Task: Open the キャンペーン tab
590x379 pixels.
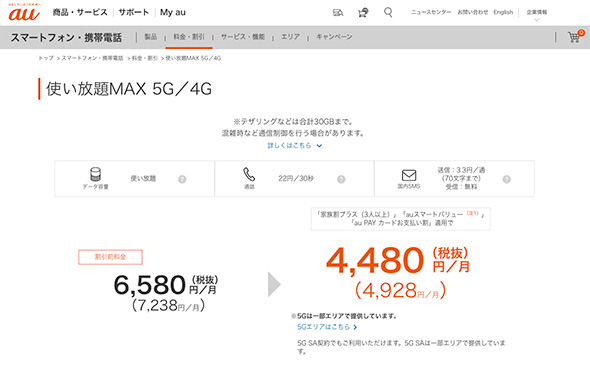Action: [x=334, y=37]
